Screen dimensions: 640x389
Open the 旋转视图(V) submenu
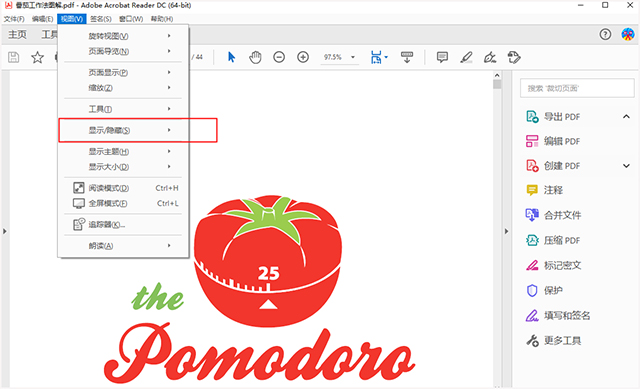(123, 36)
